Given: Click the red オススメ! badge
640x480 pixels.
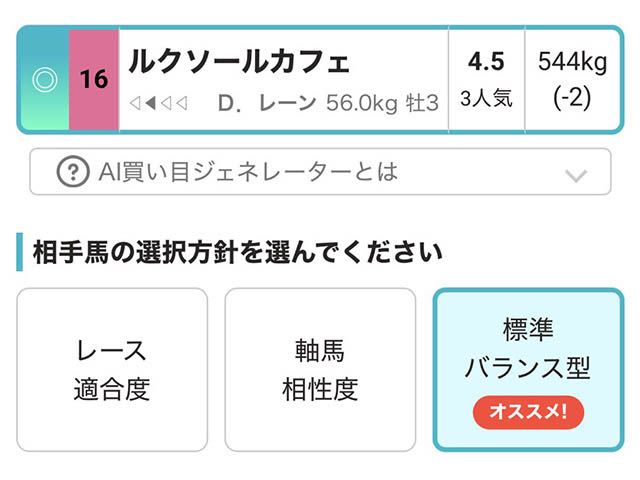Looking at the screenshot, I should (528, 411).
